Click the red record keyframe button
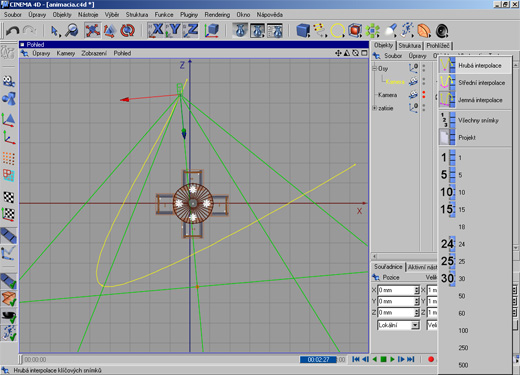520x375 pixels. (x=431, y=359)
